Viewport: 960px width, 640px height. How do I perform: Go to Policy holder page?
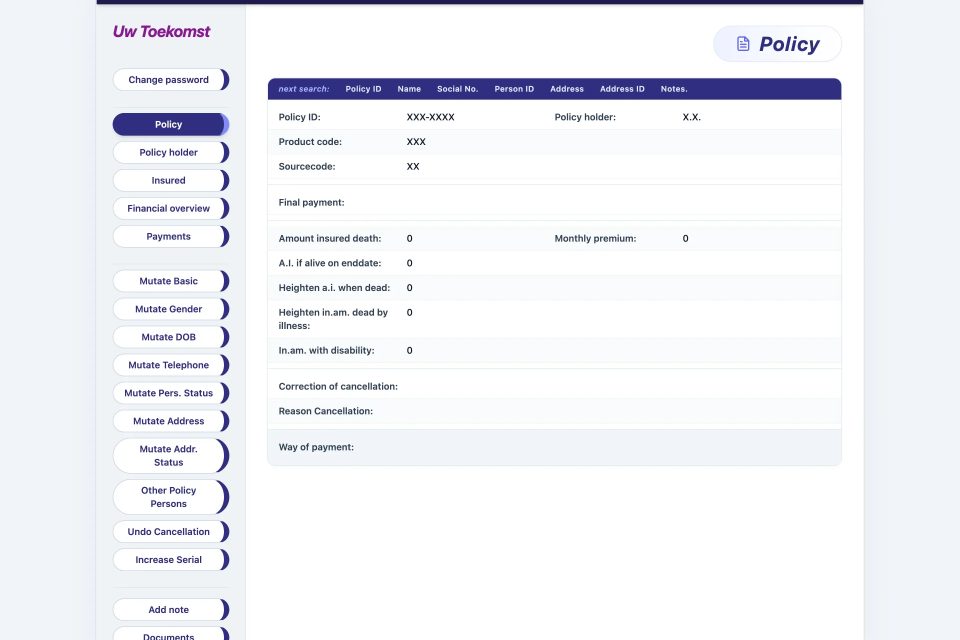point(170,152)
